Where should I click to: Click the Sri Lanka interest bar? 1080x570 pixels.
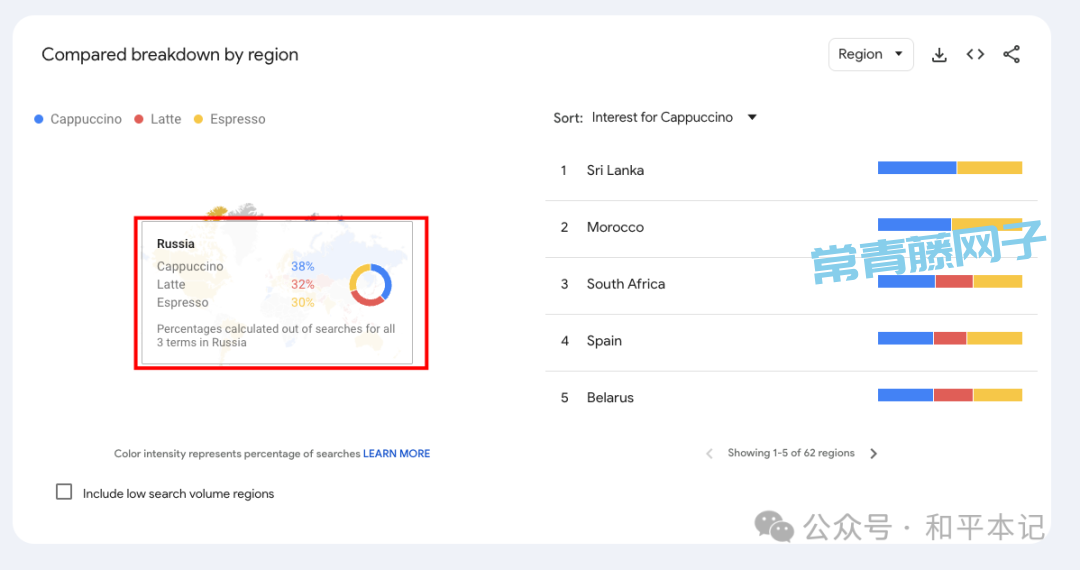click(950, 168)
